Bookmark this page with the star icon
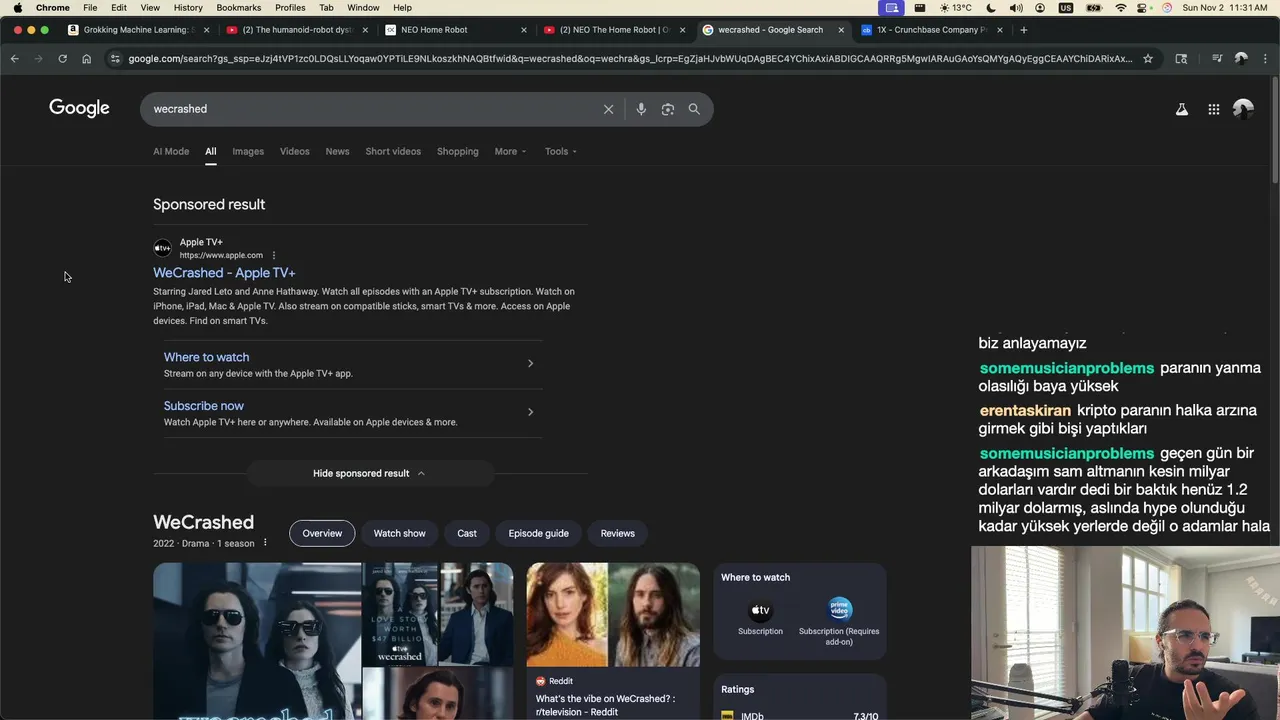The height and width of the screenshot is (720, 1280). pyautogui.click(x=1148, y=59)
